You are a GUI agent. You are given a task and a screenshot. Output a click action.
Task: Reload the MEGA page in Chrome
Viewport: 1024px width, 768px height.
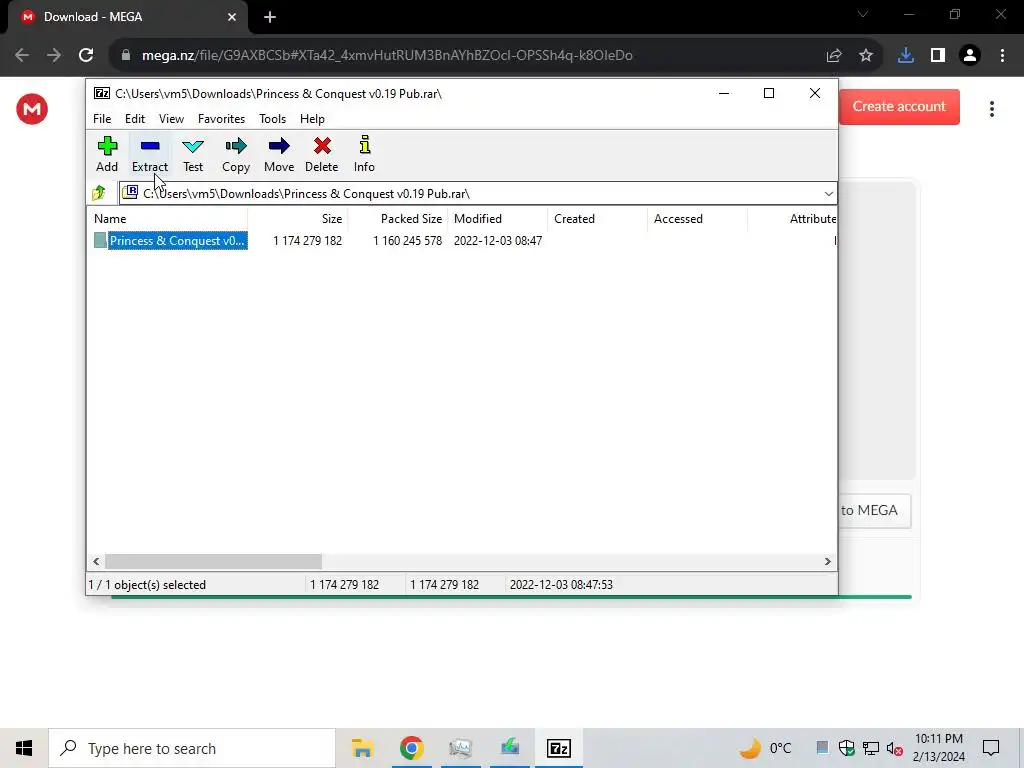click(x=86, y=56)
